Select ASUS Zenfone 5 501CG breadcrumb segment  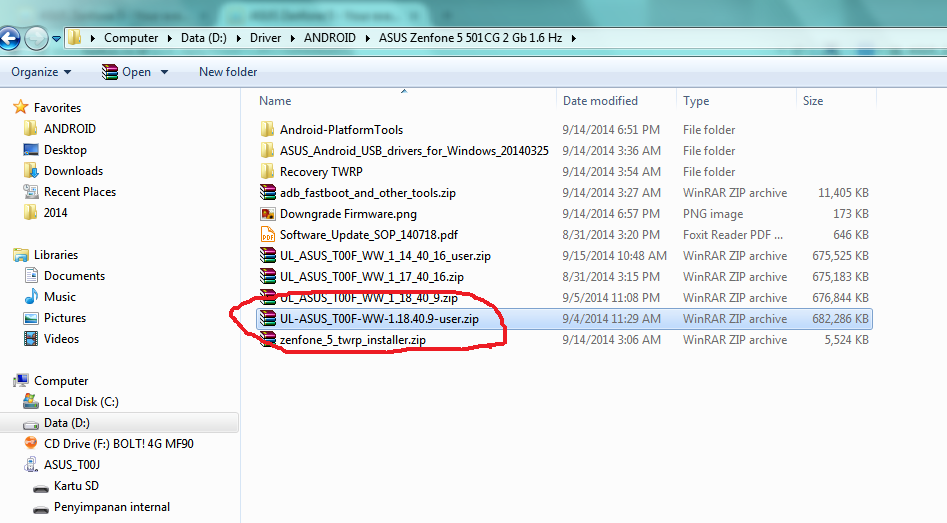point(470,37)
